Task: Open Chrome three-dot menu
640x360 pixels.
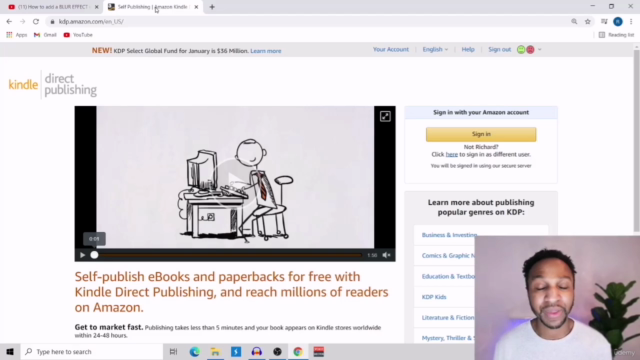Action: tap(631, 22)
